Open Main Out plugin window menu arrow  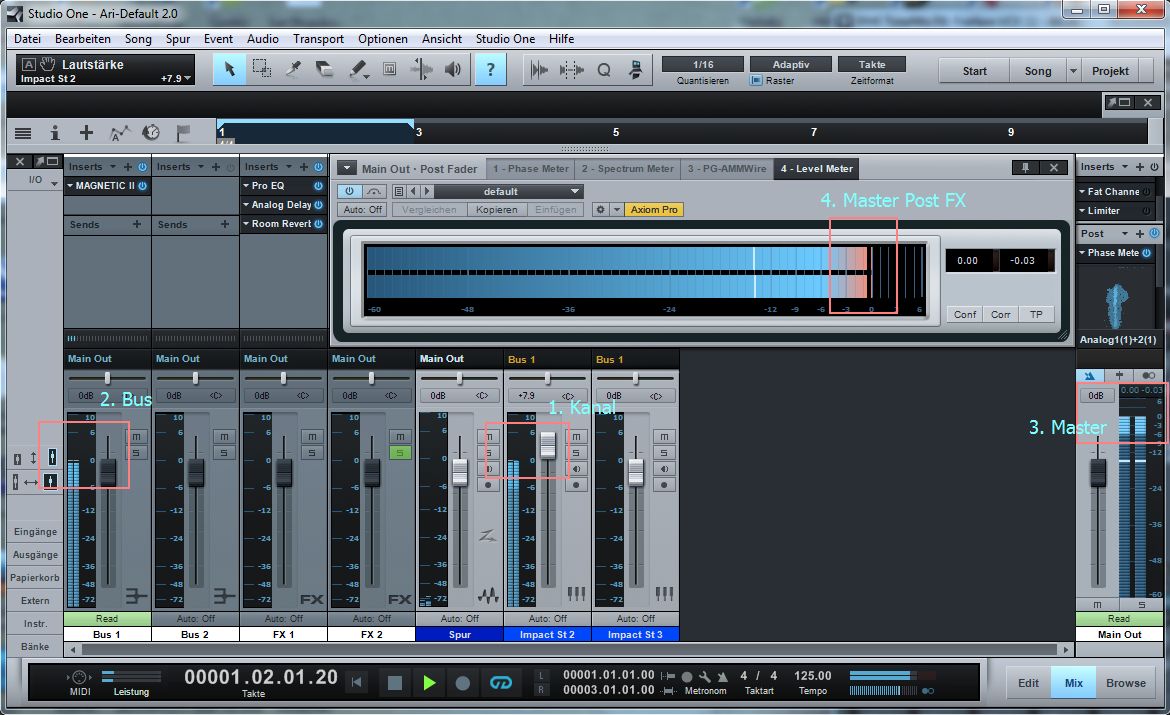346,168
